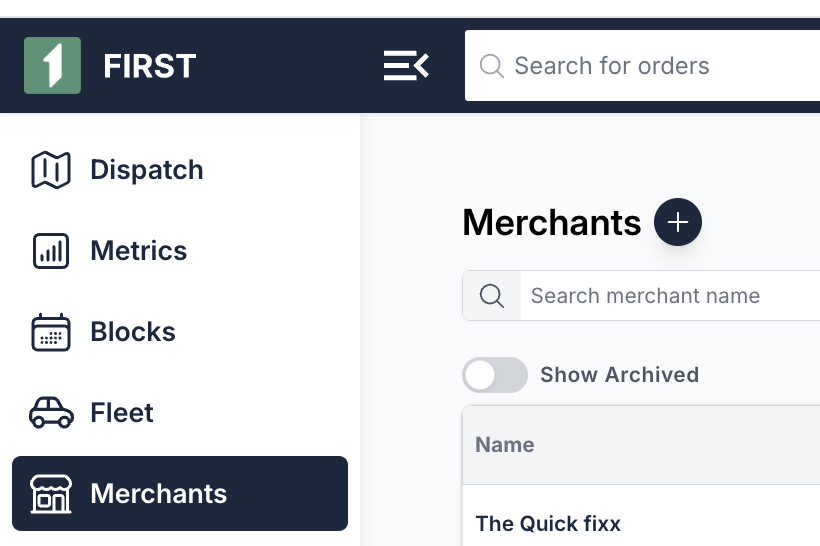The image size is (820, 546).
Task: Click the magnifier icon beside merchant search
Action: click(492, 296)
